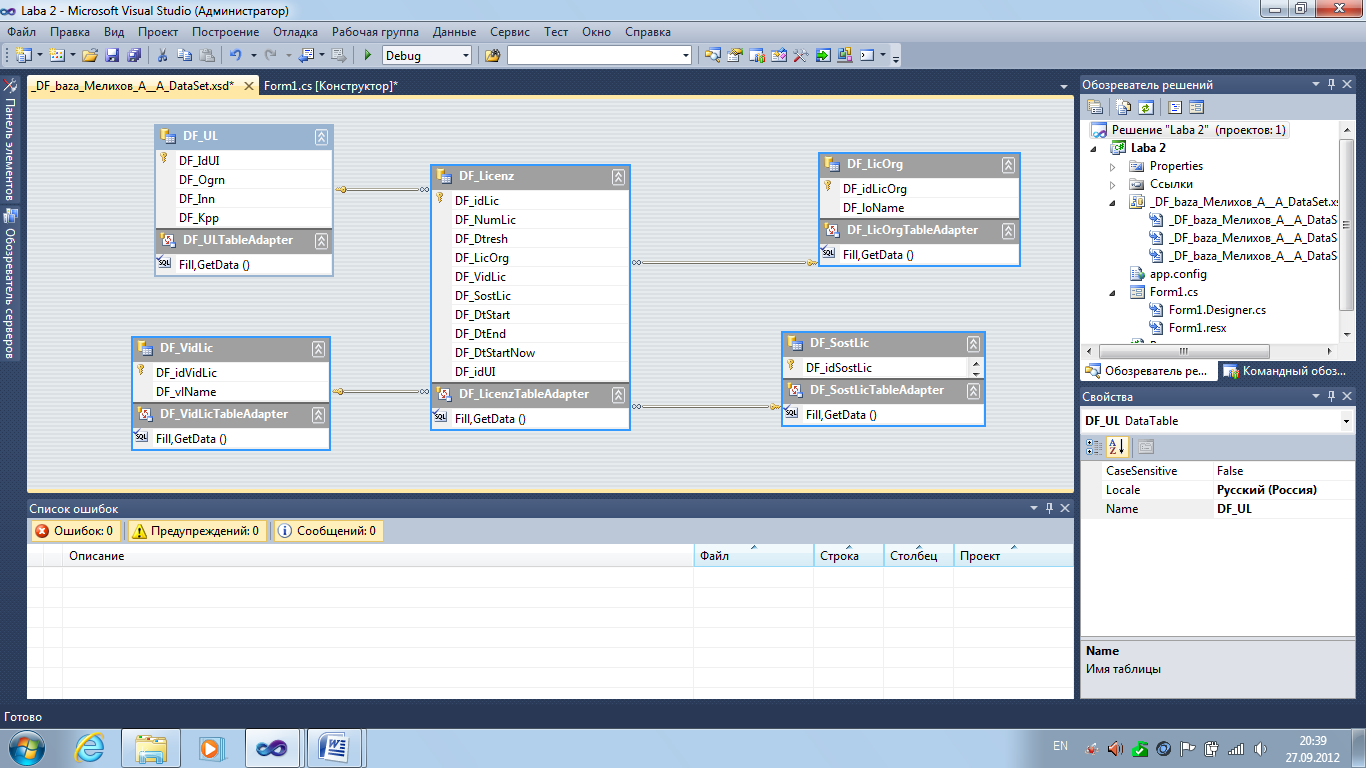This screenshot has width=1366, height=768.
Task: Select app.config in Solution Explorer
Action: pos(1178,274)
